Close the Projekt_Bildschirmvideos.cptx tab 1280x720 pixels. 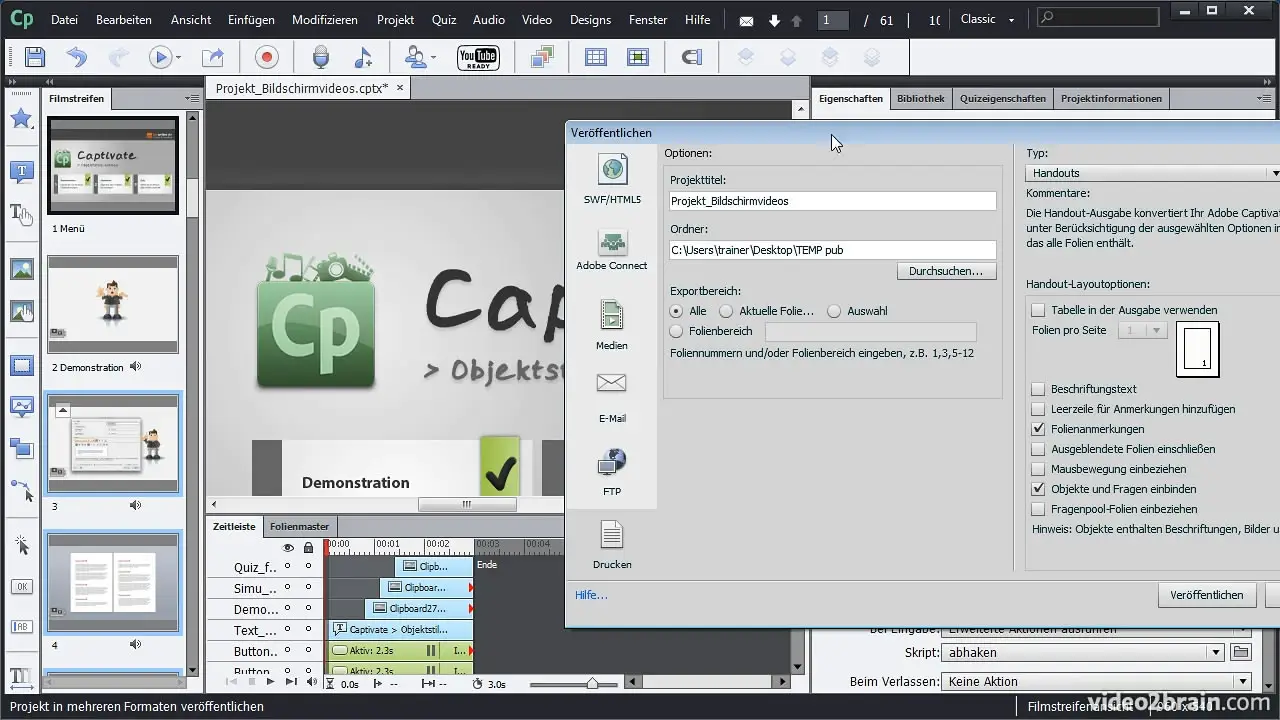[x=400, y=88]
